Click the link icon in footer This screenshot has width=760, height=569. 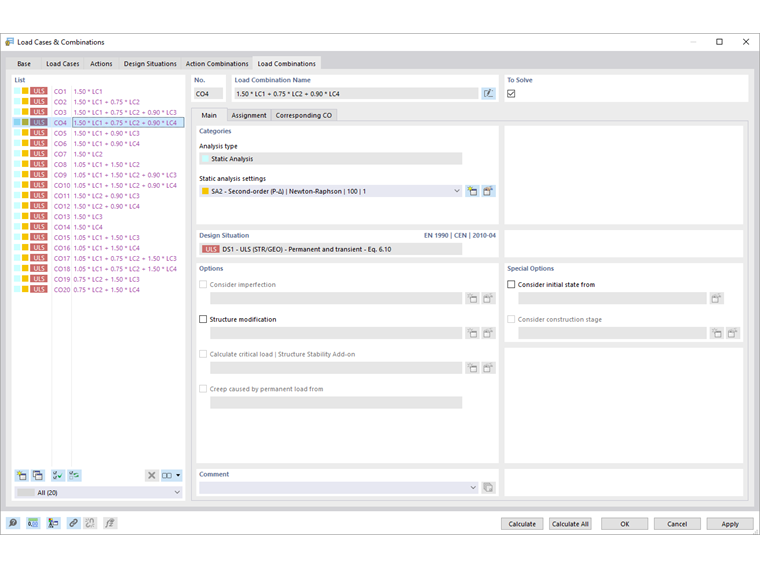73,523
